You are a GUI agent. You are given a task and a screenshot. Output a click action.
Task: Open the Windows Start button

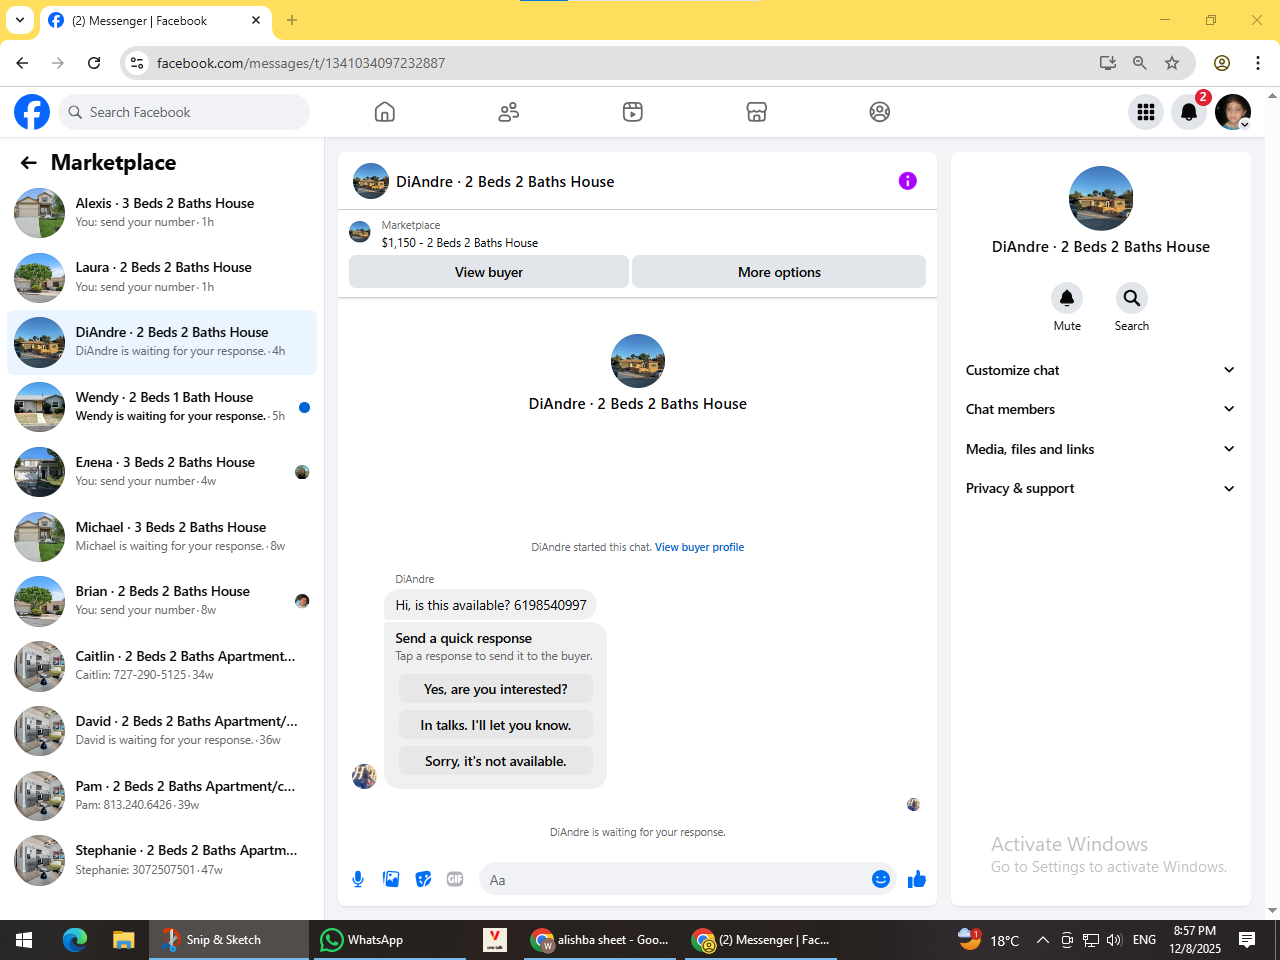(x=24, y=940)
